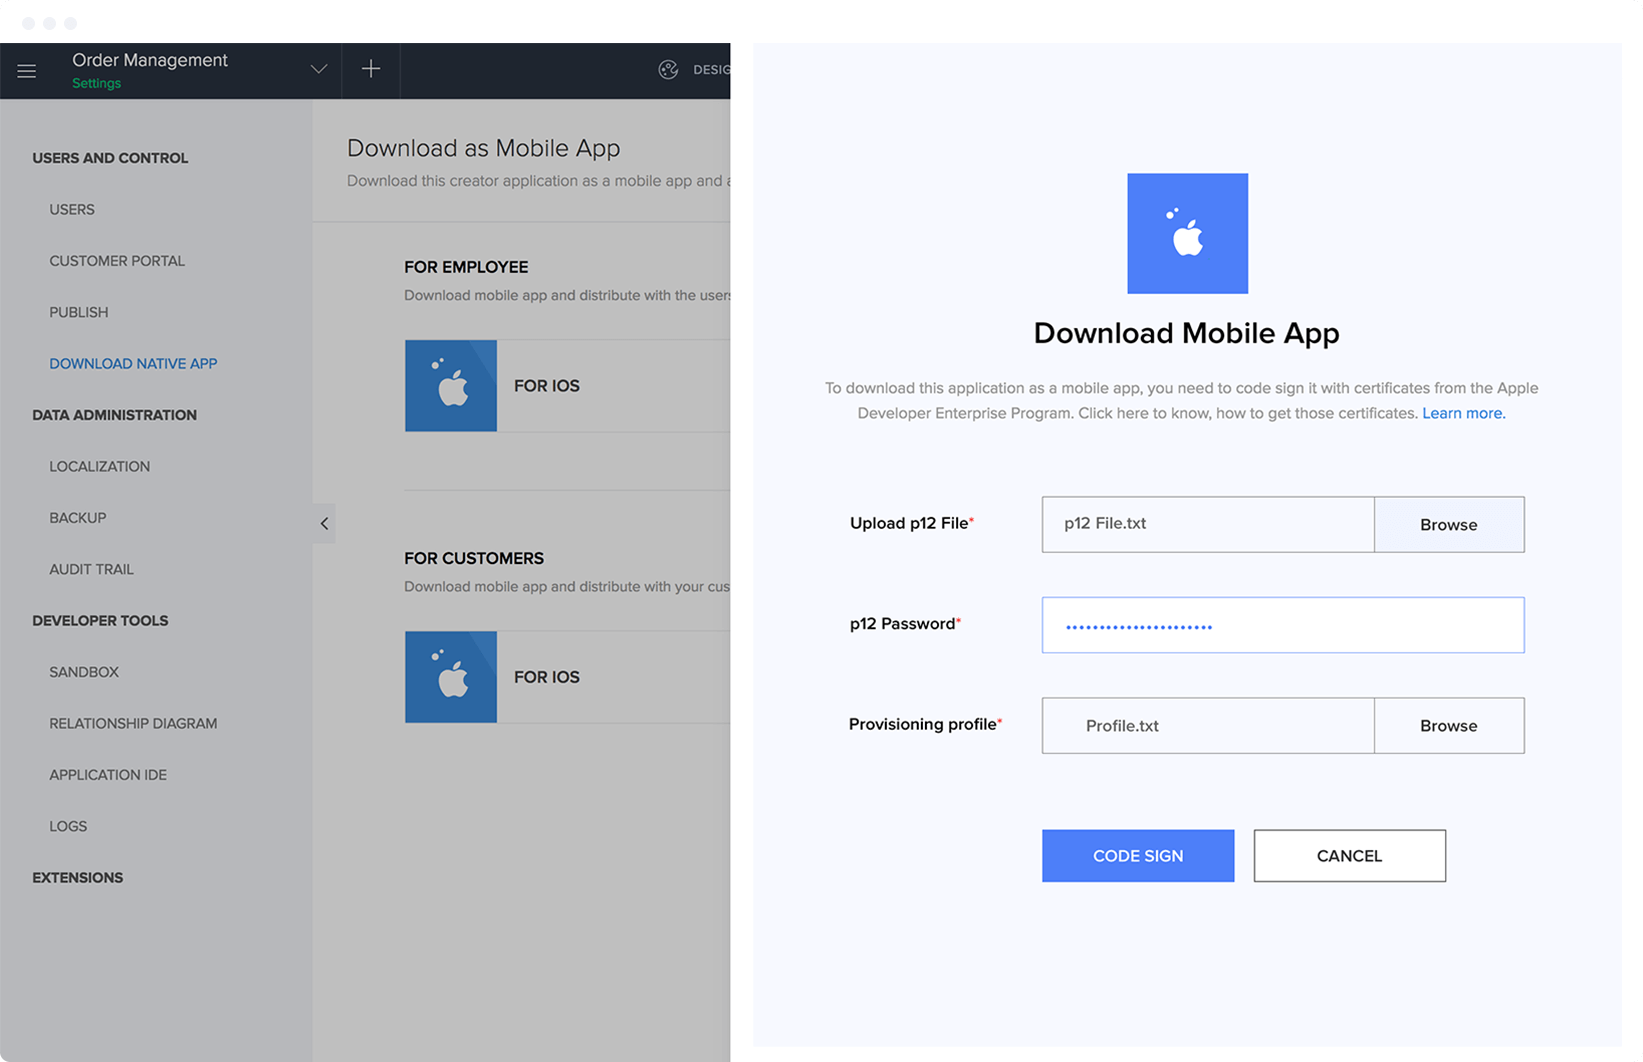Screen dimensions: 1643x1062
Task: Click the plus icon in top bar
Action: pyautogui.click(x=370, y=69)
